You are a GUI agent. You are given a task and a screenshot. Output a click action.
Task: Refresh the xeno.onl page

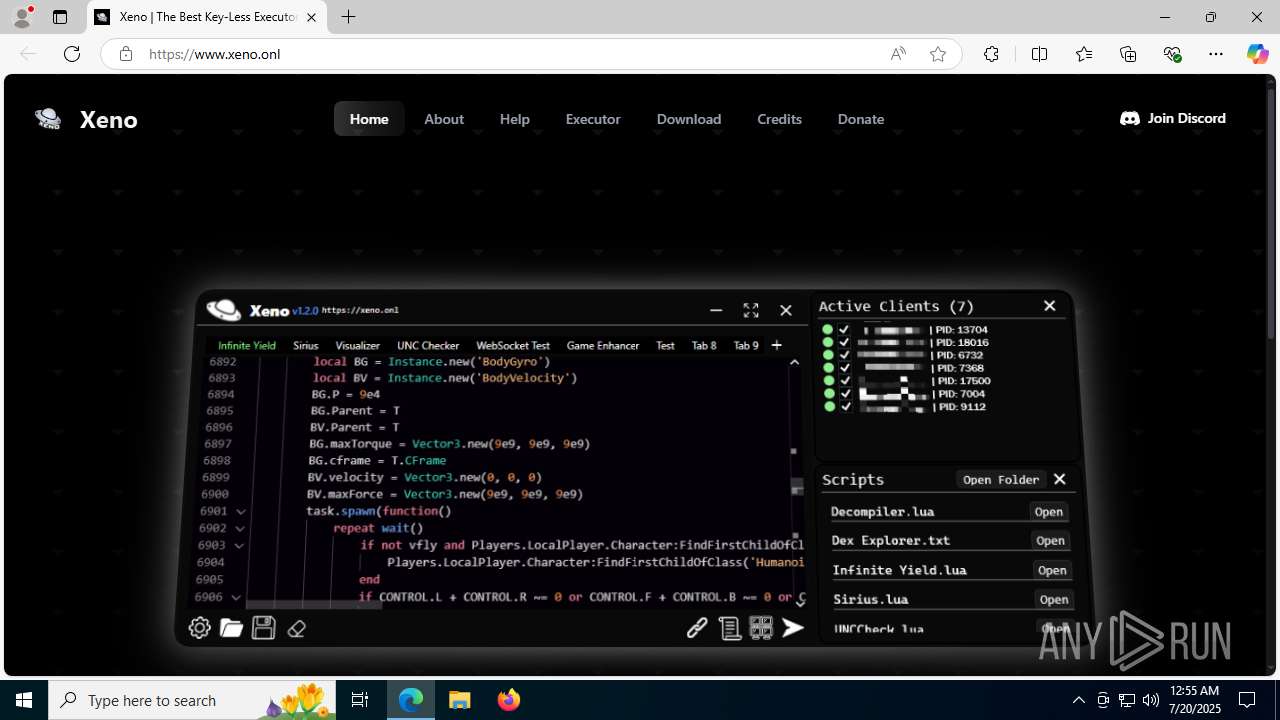pos(72,54)
